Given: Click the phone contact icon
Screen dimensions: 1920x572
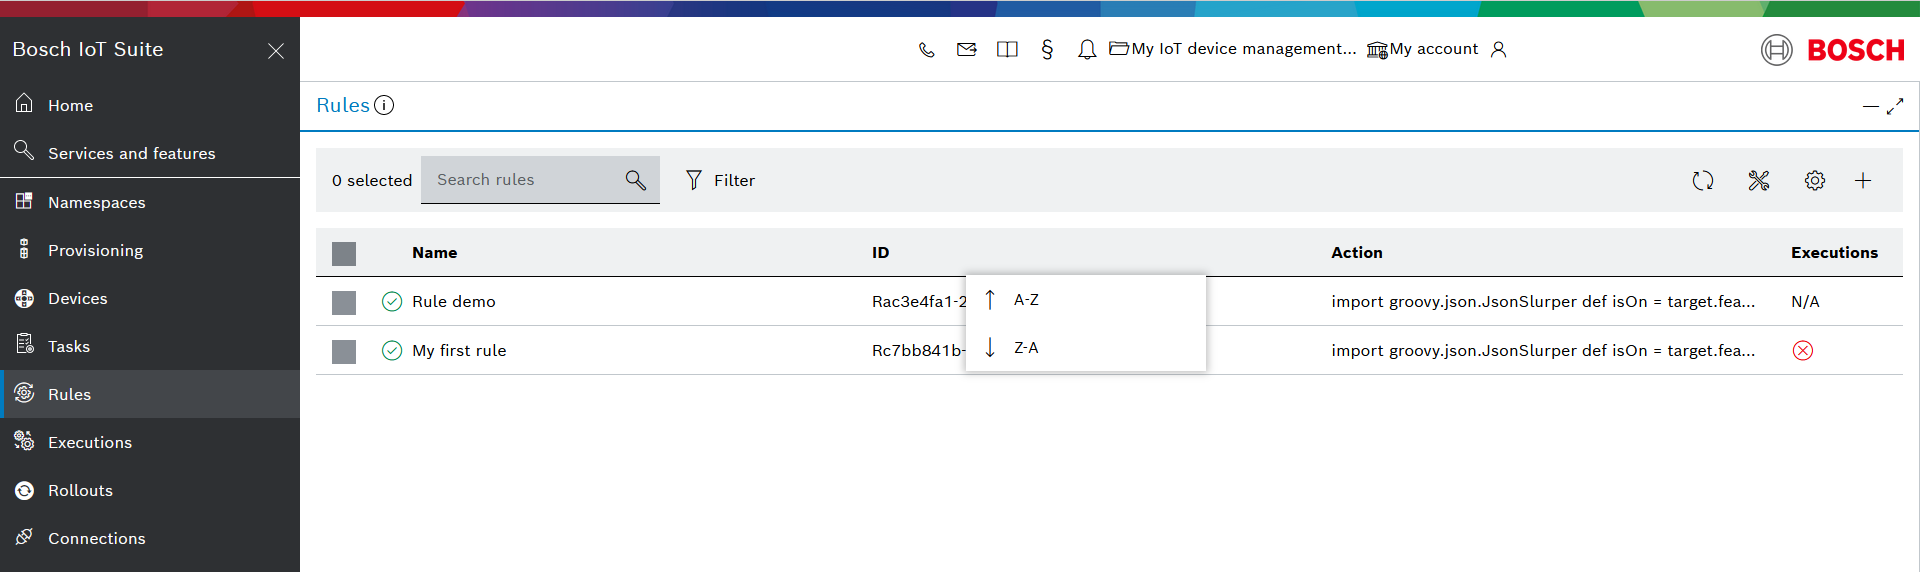Looking at the screenshot, I should pyautogui.click(x=927, y=49).
